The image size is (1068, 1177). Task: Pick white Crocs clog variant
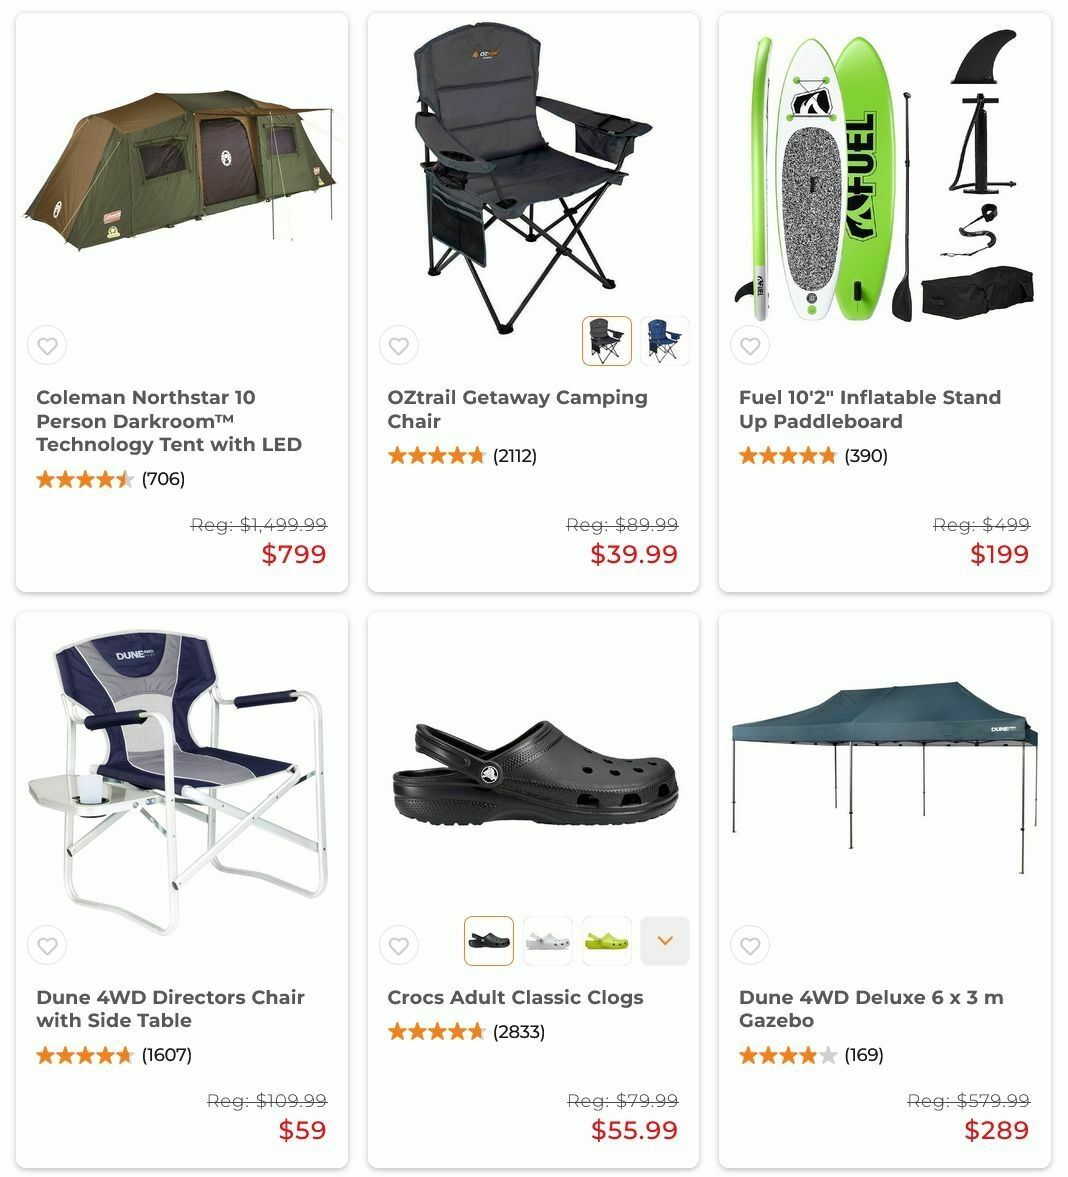548,941
